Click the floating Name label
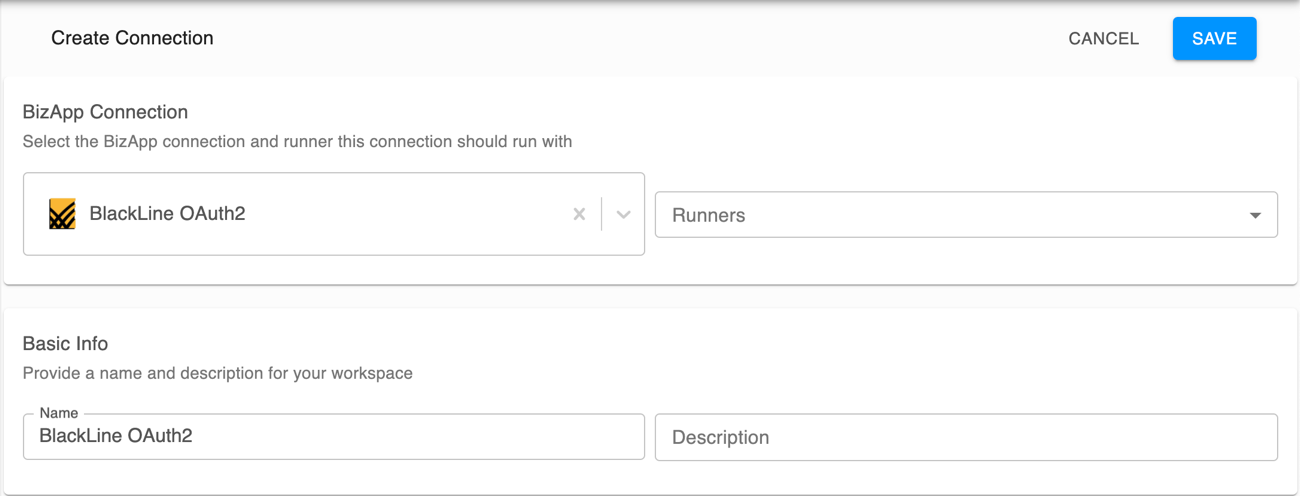 click(x=59, y=413)
